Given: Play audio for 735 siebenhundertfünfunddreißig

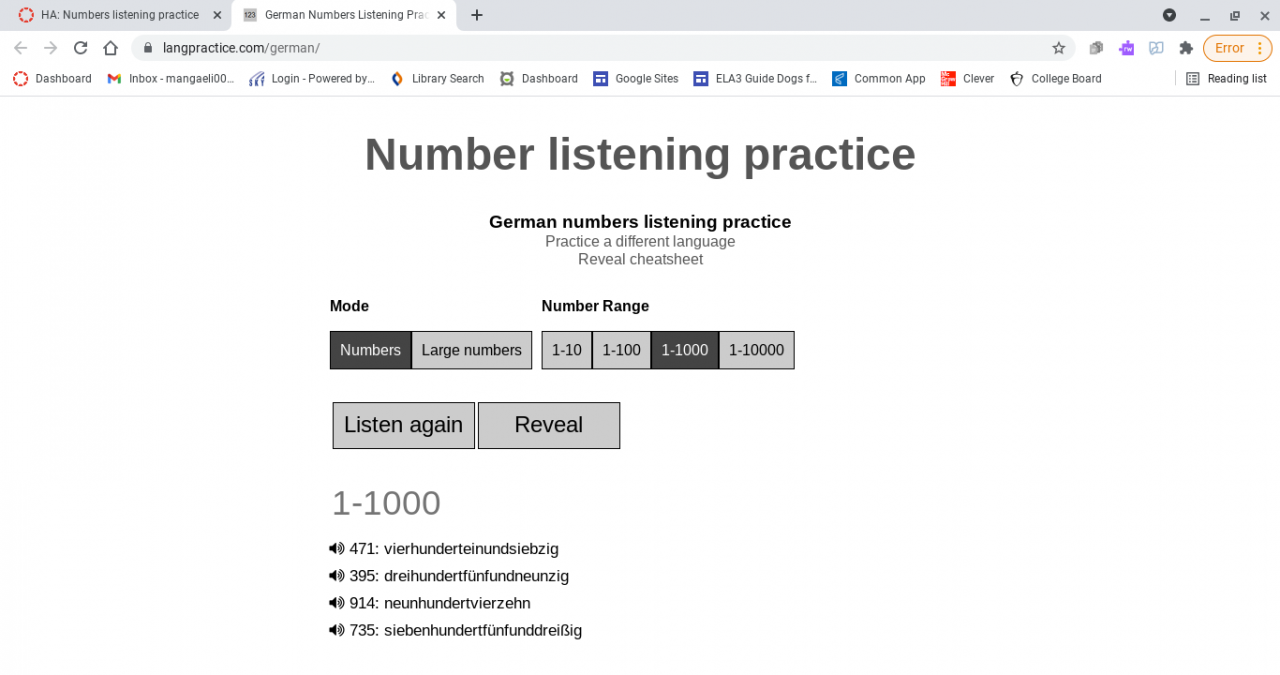Looking at the screenshot, I should (336, 629).
